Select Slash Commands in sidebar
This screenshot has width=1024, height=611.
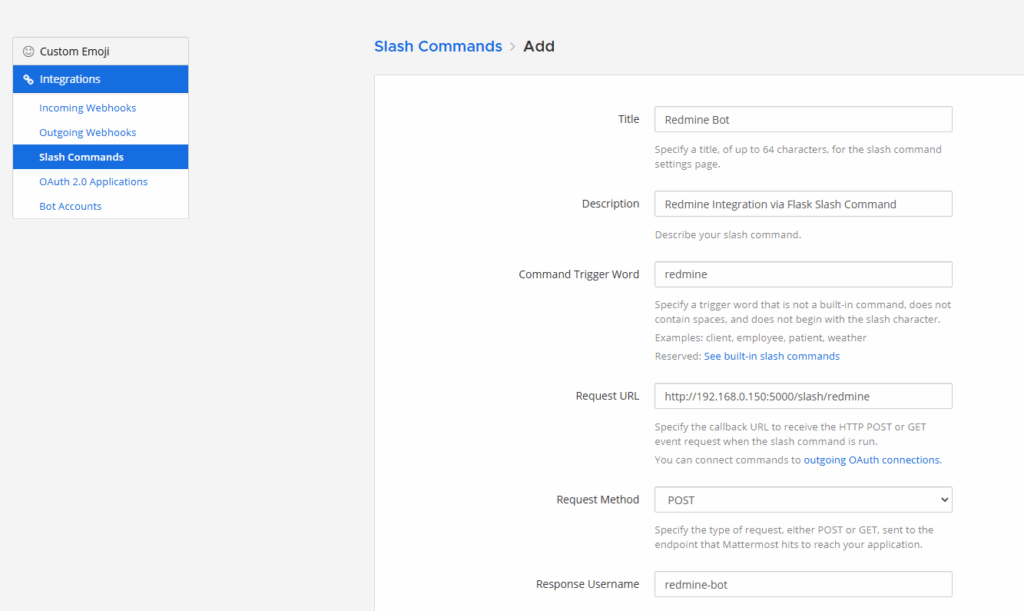click(81, 157)
